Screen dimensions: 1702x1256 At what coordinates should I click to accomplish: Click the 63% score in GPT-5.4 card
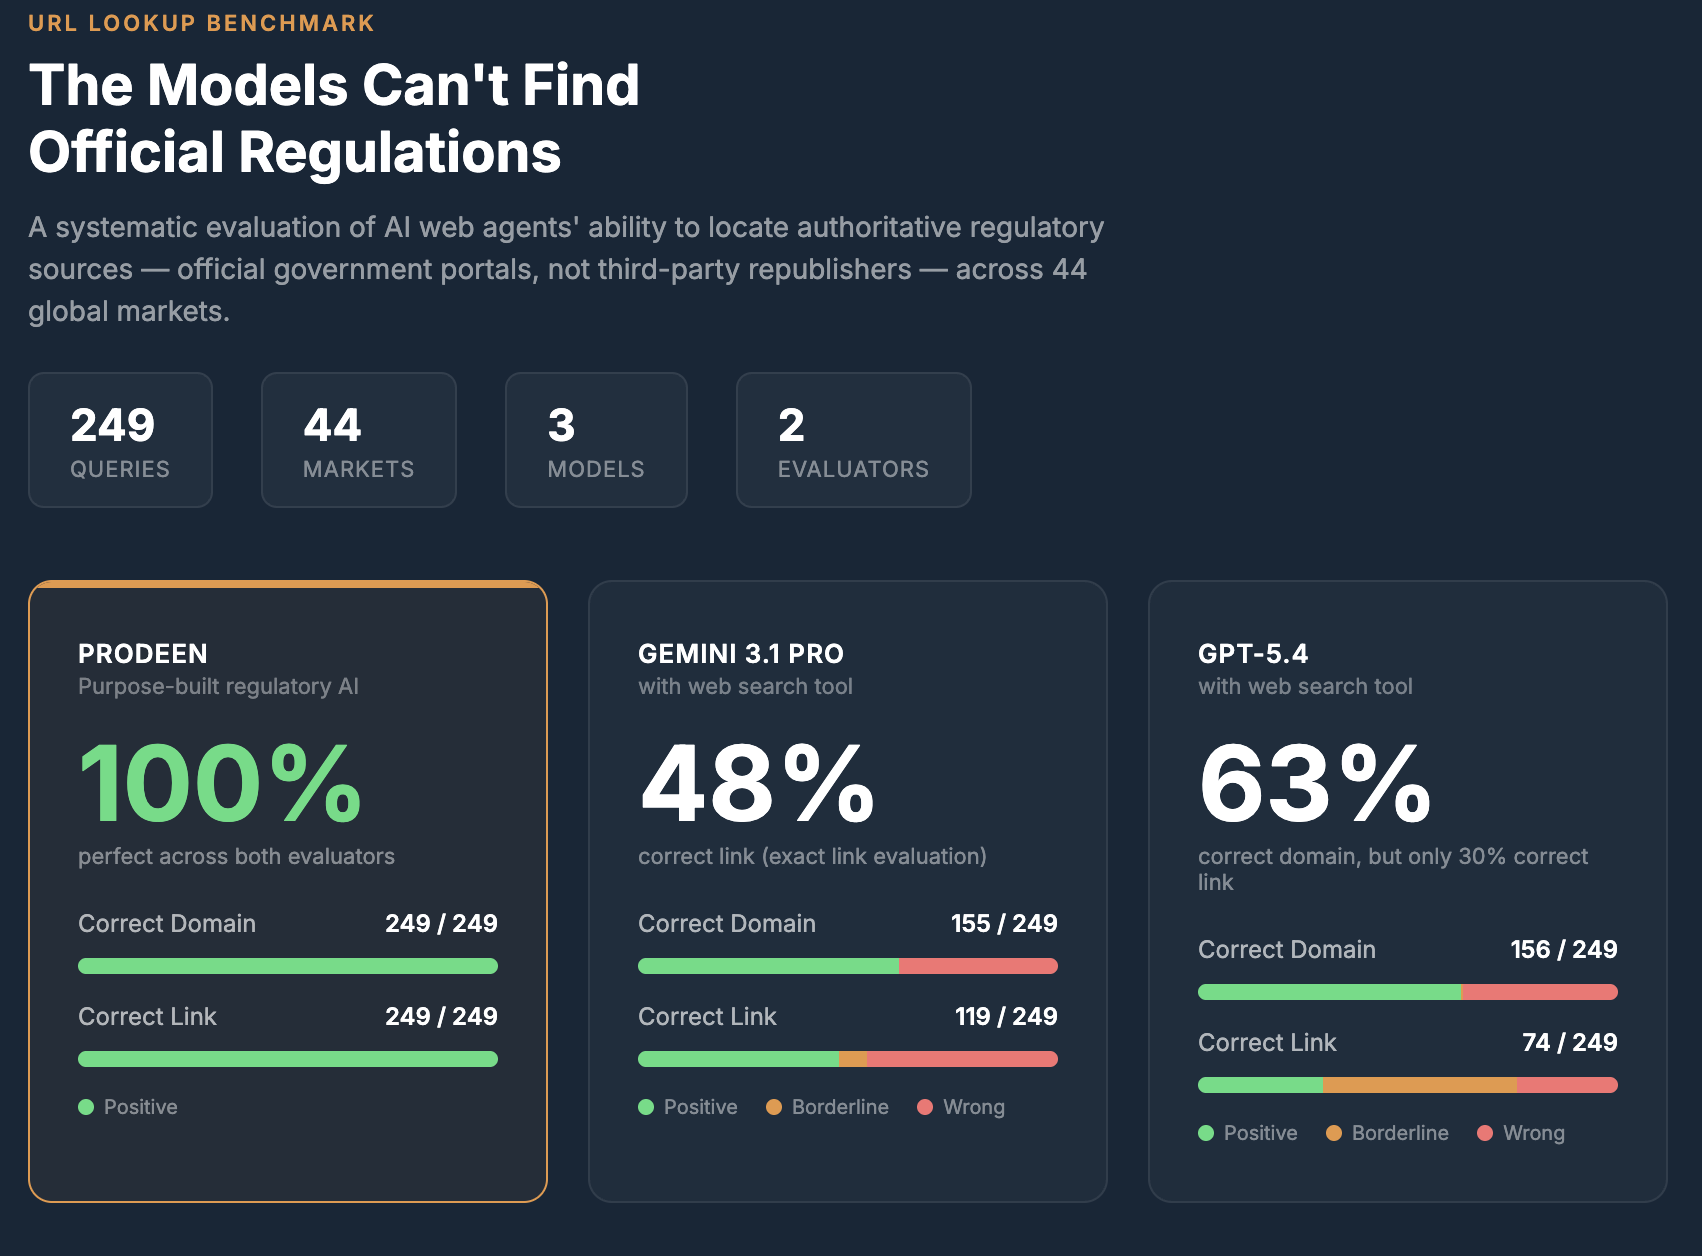[x=1315, y=785]
